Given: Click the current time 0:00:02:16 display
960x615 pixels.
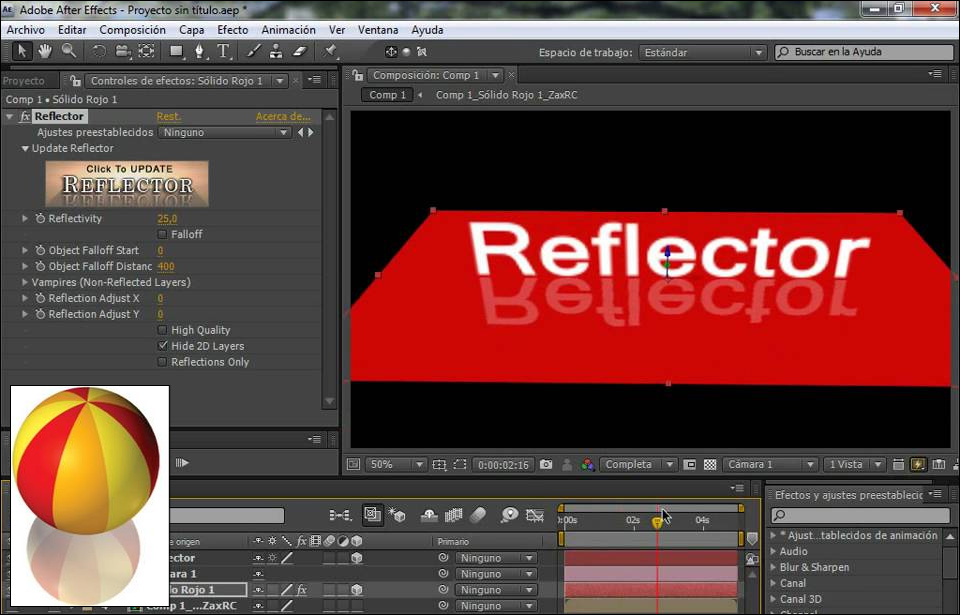Looking at the screenshot, I should point(503,465).
